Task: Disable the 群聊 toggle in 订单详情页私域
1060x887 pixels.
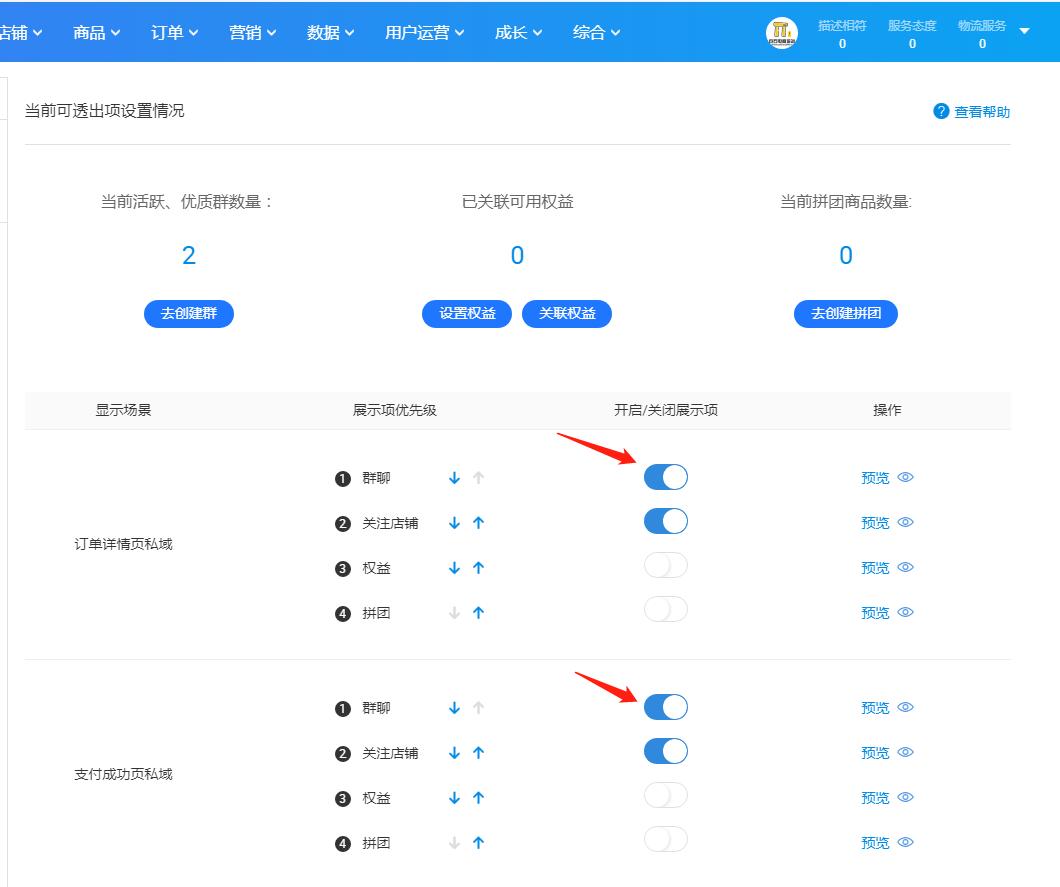Action: [665, 477]
